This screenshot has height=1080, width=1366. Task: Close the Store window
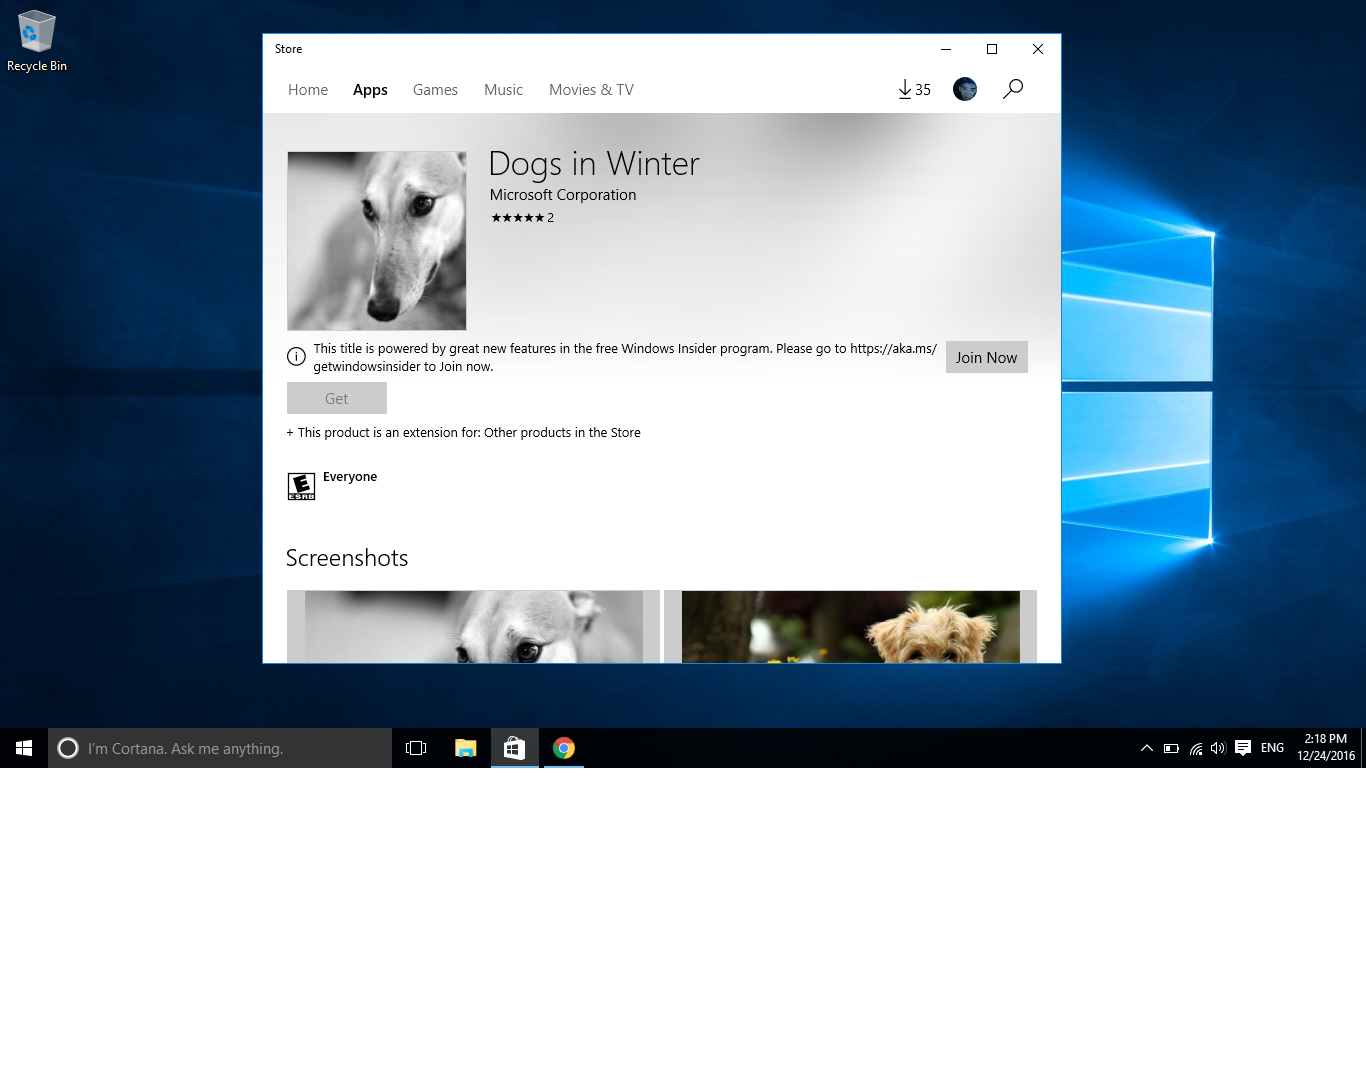1038,49
